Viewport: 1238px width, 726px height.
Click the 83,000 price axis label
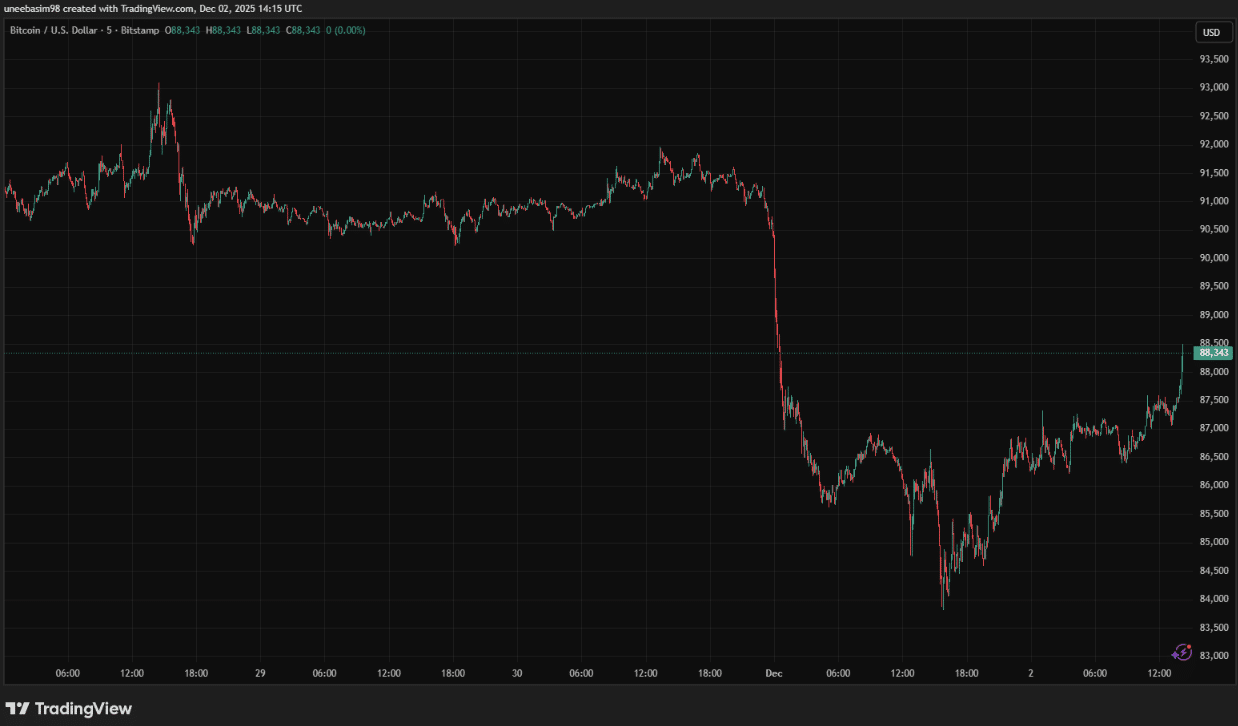1214,656
